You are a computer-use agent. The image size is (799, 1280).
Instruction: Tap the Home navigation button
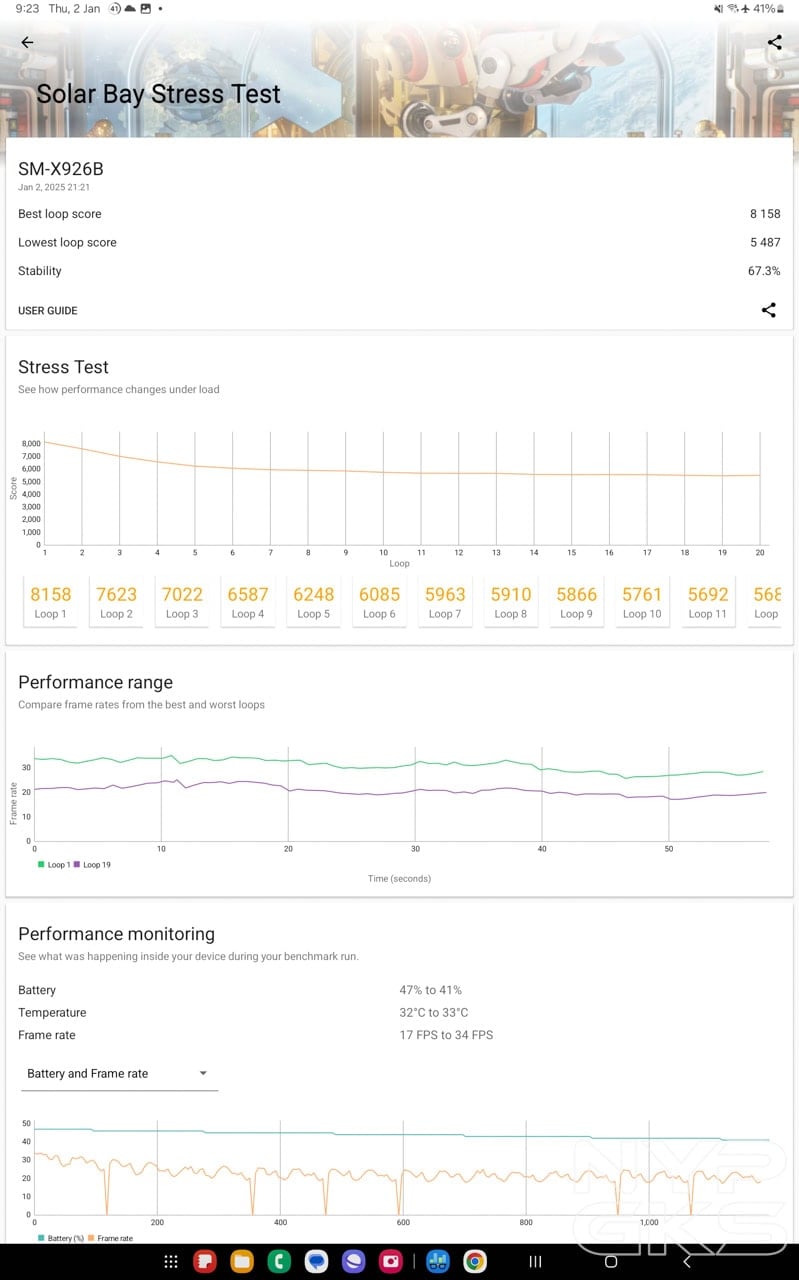(611, 1262)
